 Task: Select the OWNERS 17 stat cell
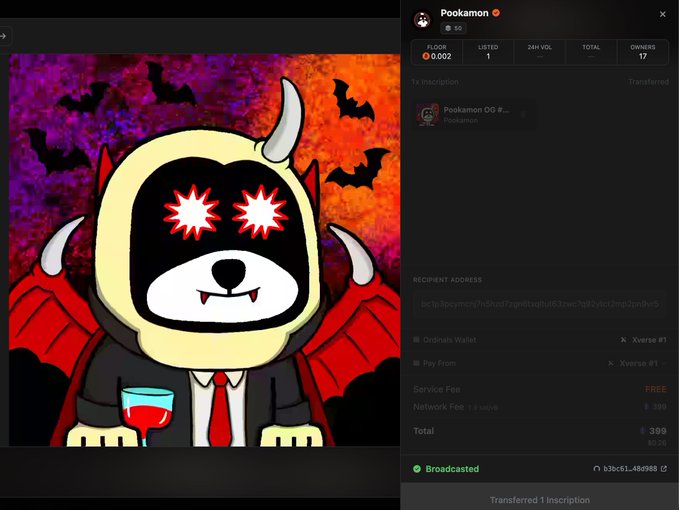[x=643, y=52]
